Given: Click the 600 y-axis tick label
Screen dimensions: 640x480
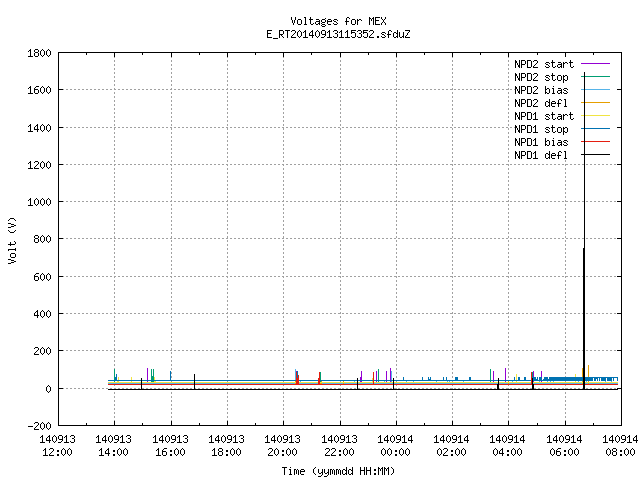Looking at the screenshot, I should point(42,277).
